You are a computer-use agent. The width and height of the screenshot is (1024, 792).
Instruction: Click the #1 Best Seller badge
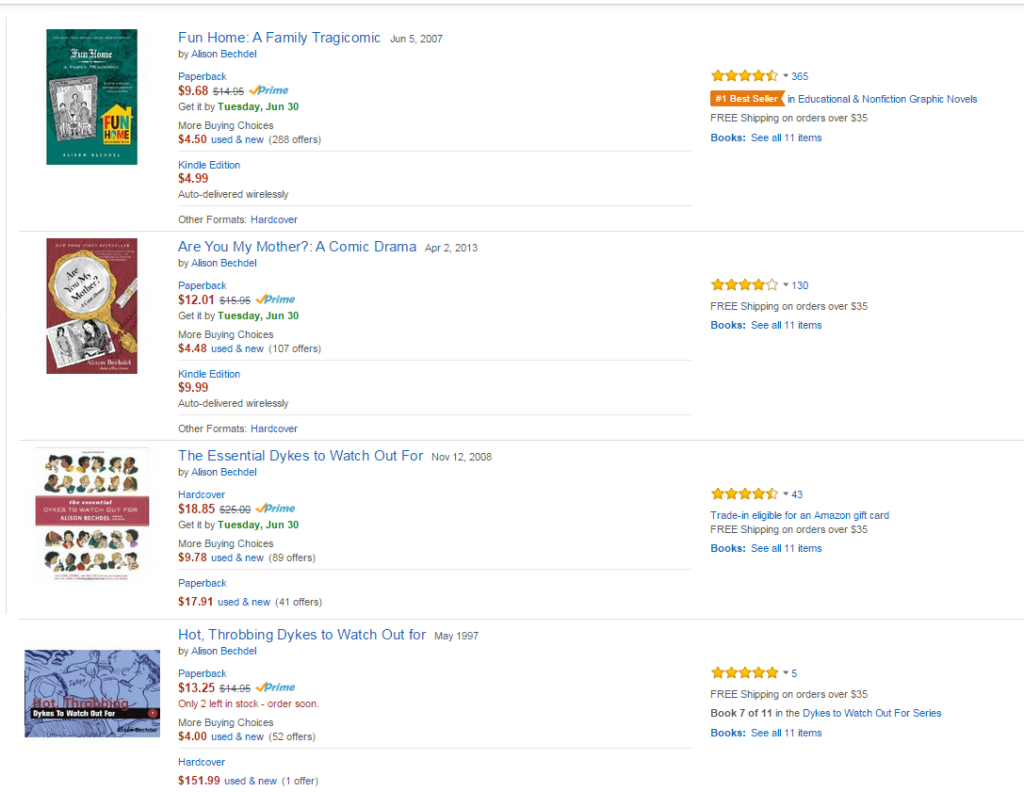tap(746, 99)
